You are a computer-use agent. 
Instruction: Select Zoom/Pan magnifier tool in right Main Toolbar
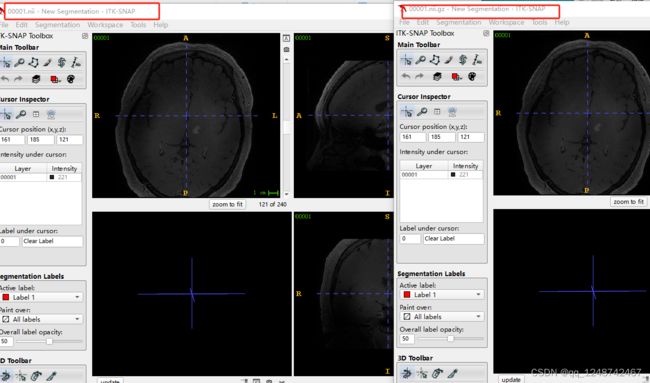point(420,60)
